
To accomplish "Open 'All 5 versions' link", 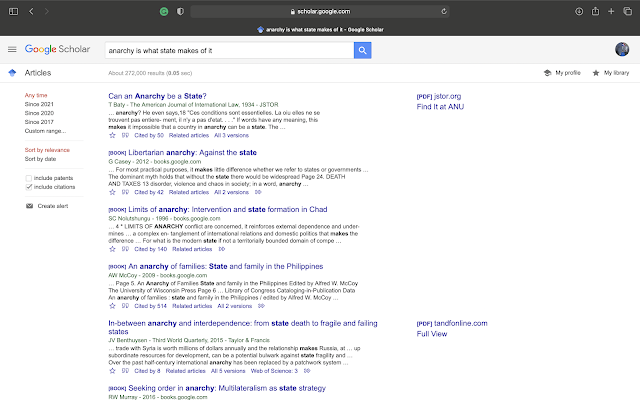I will tap(228, 371).
